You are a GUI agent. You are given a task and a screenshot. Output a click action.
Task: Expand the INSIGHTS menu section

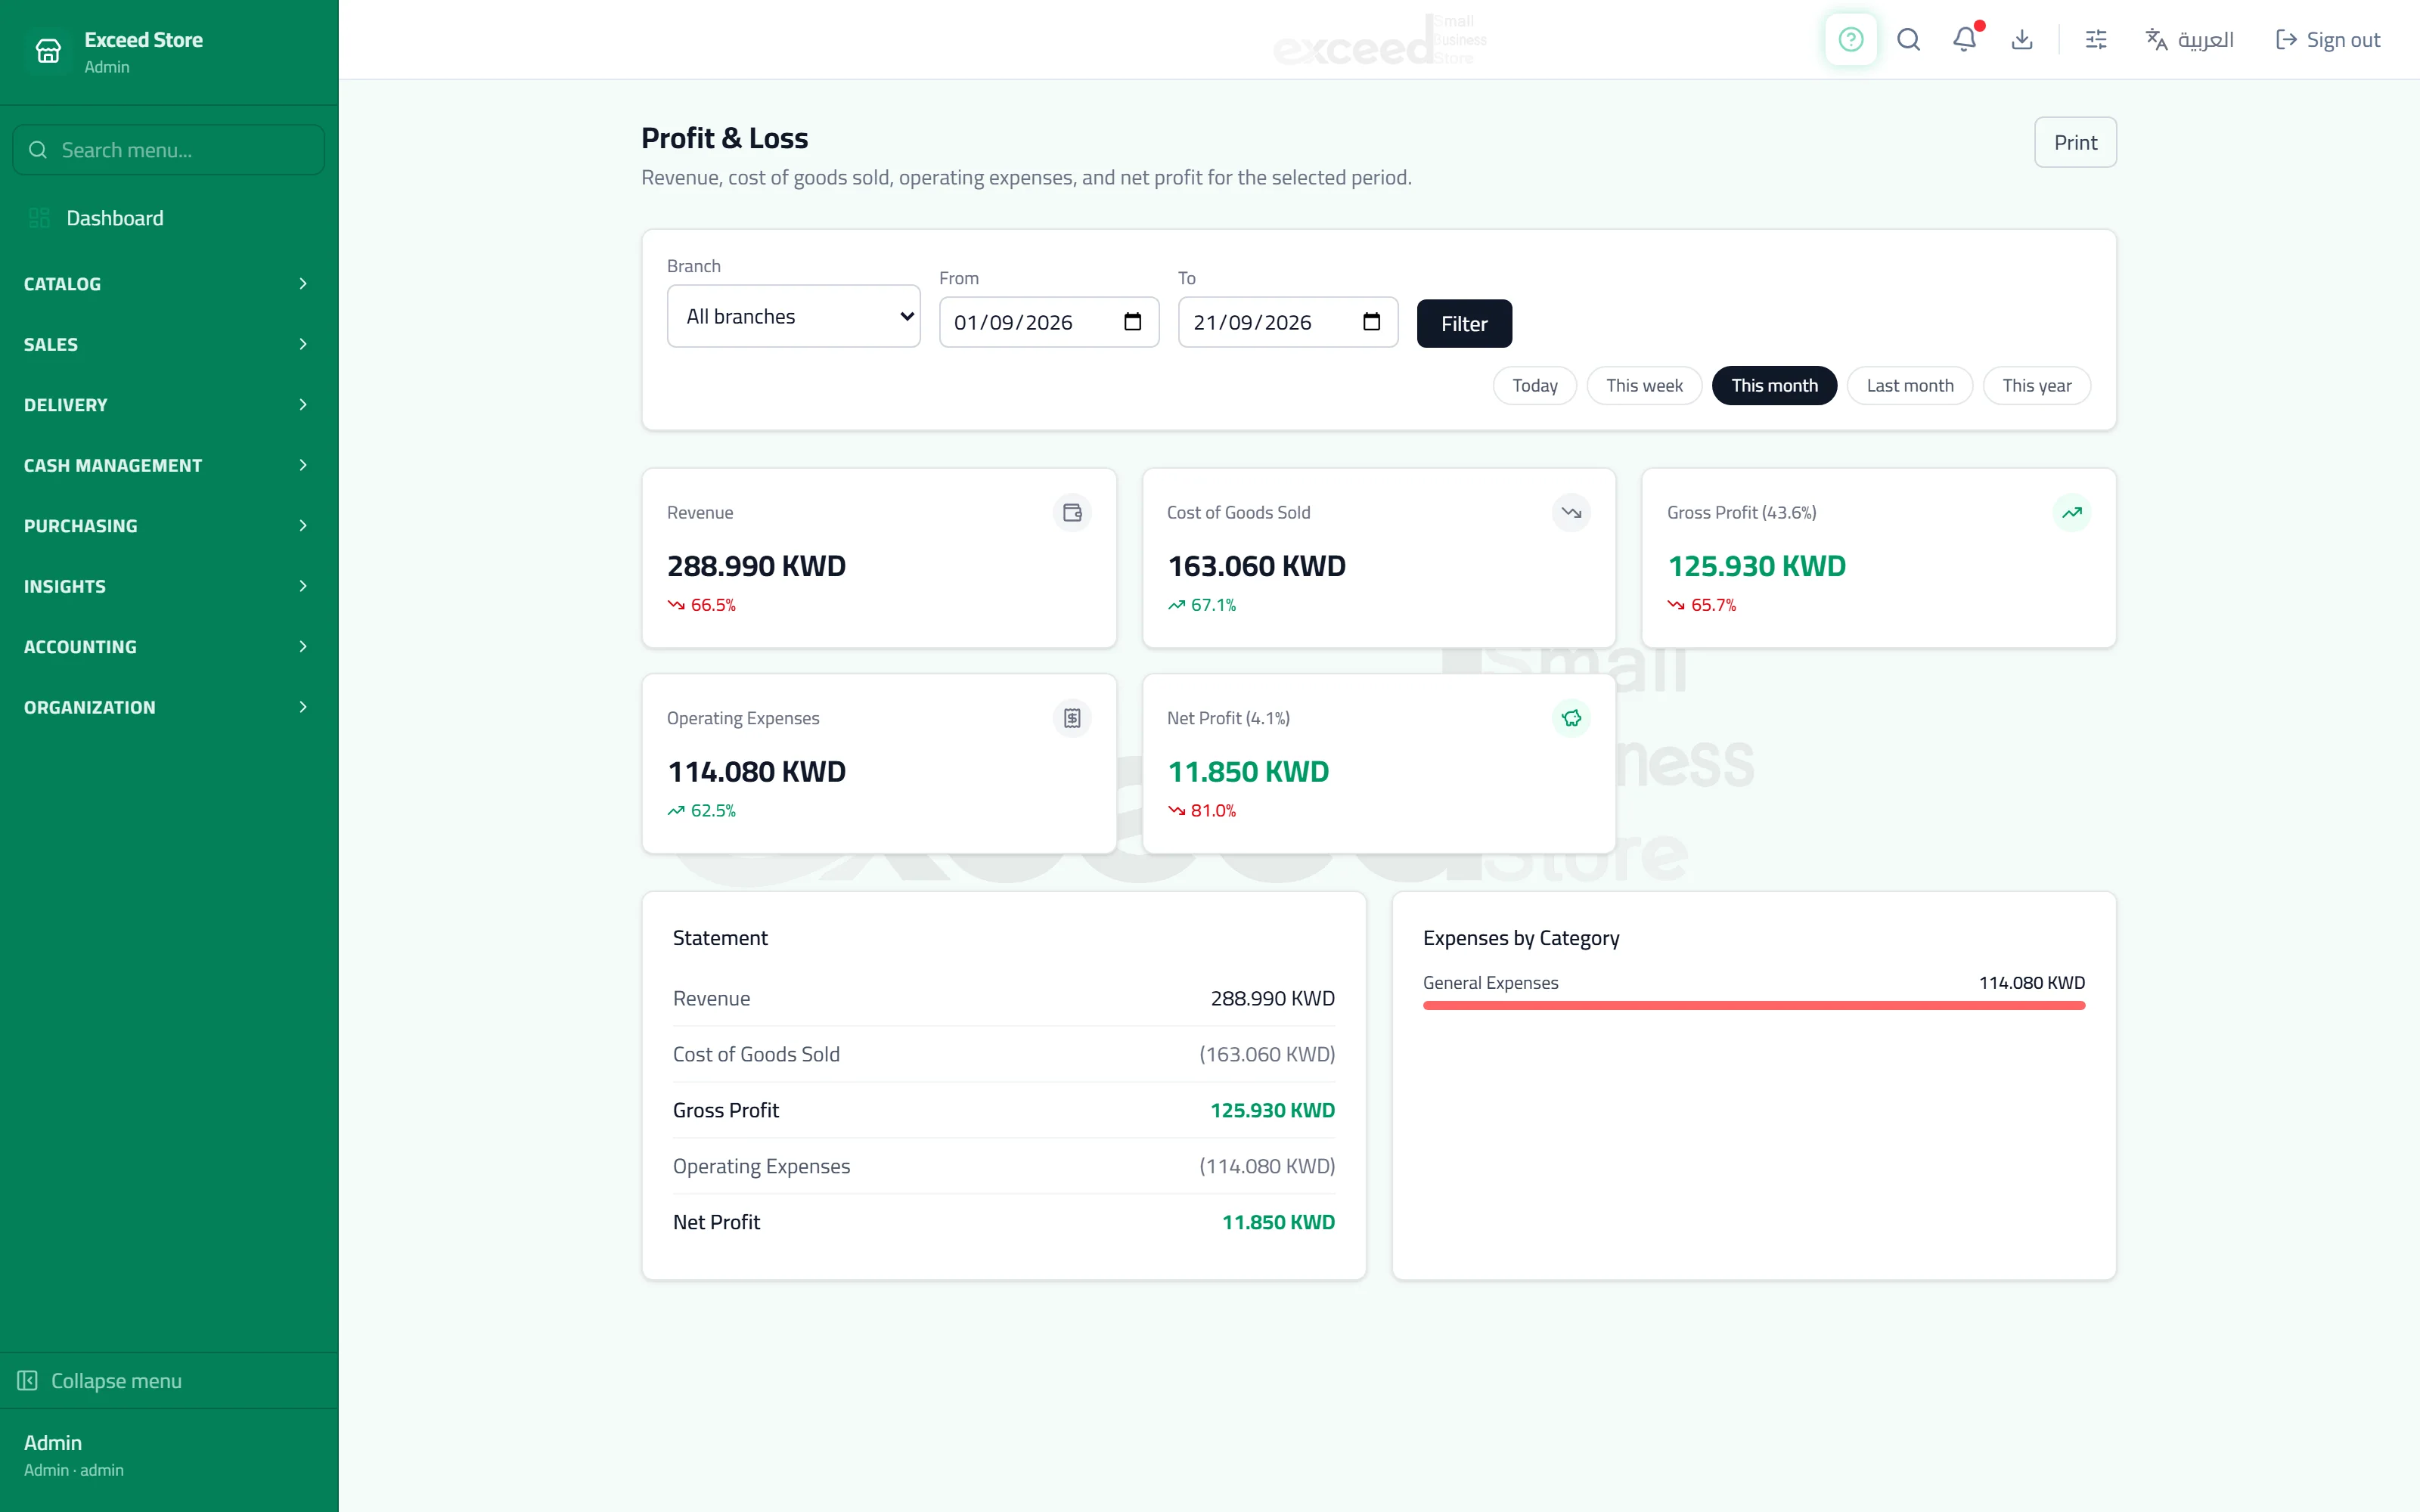[x=168, y=586]
